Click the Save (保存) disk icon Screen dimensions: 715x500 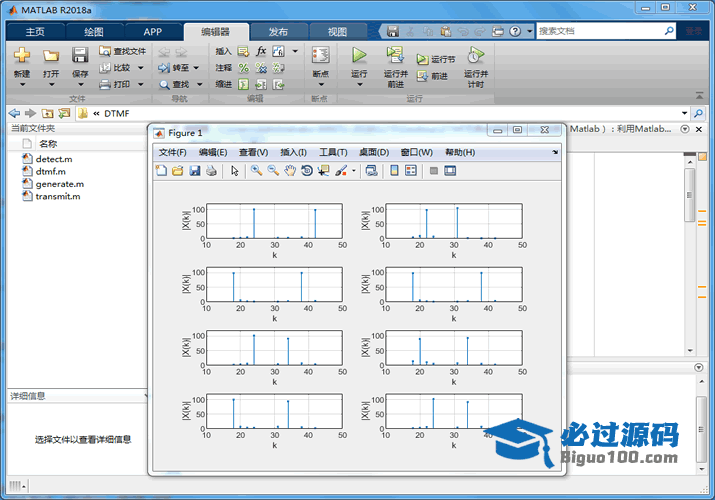[80, 55]
